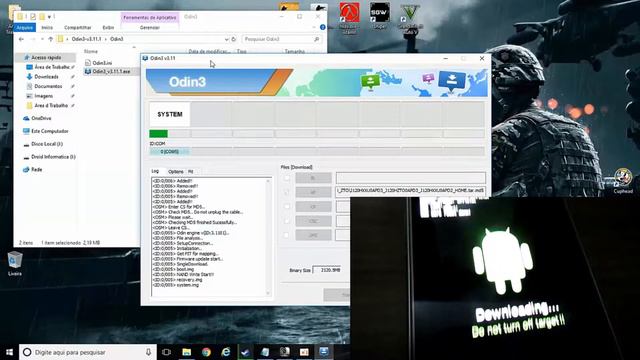Toggle the BL file checkbox in Odin
The height and width of the screenshot is (360, 640).
click(287, 178)
